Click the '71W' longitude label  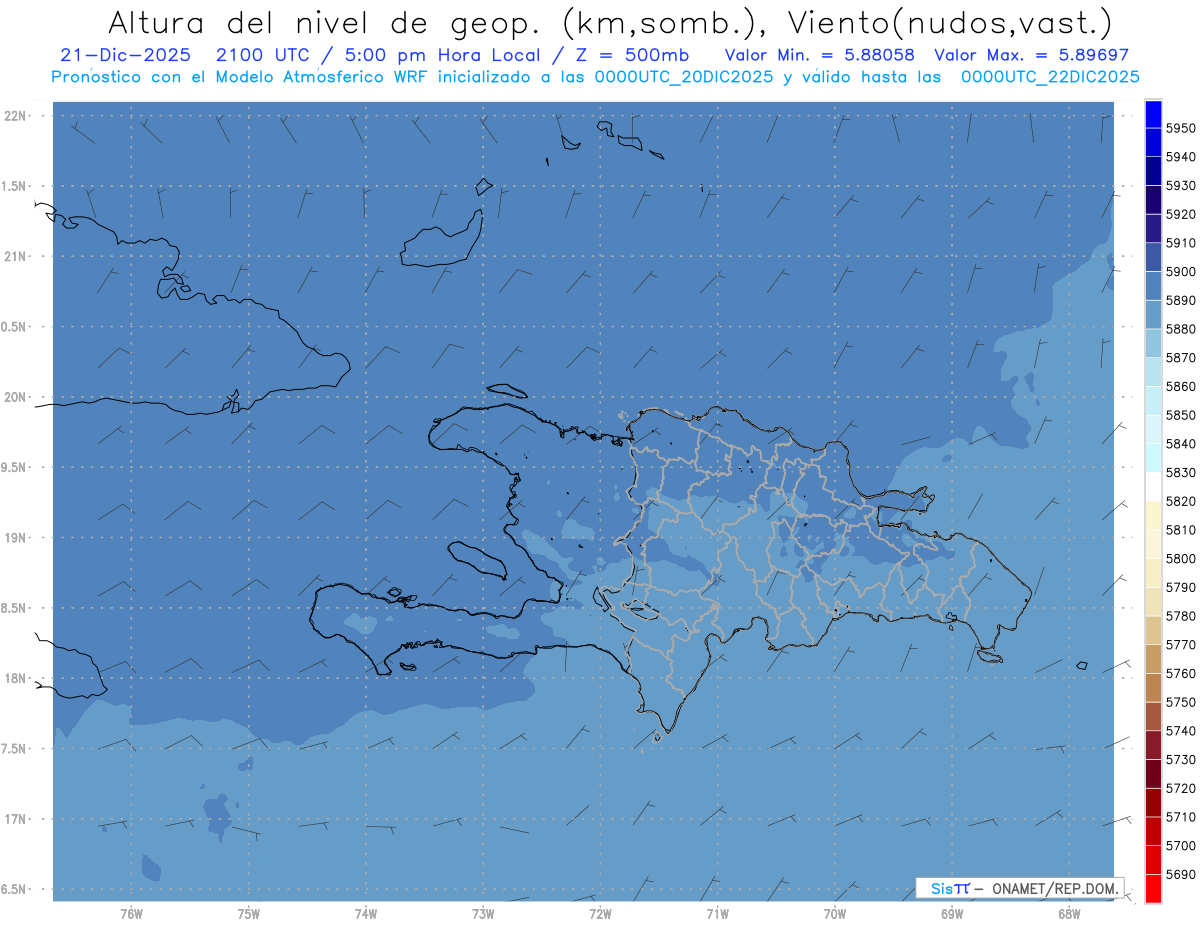pos(717,914)
